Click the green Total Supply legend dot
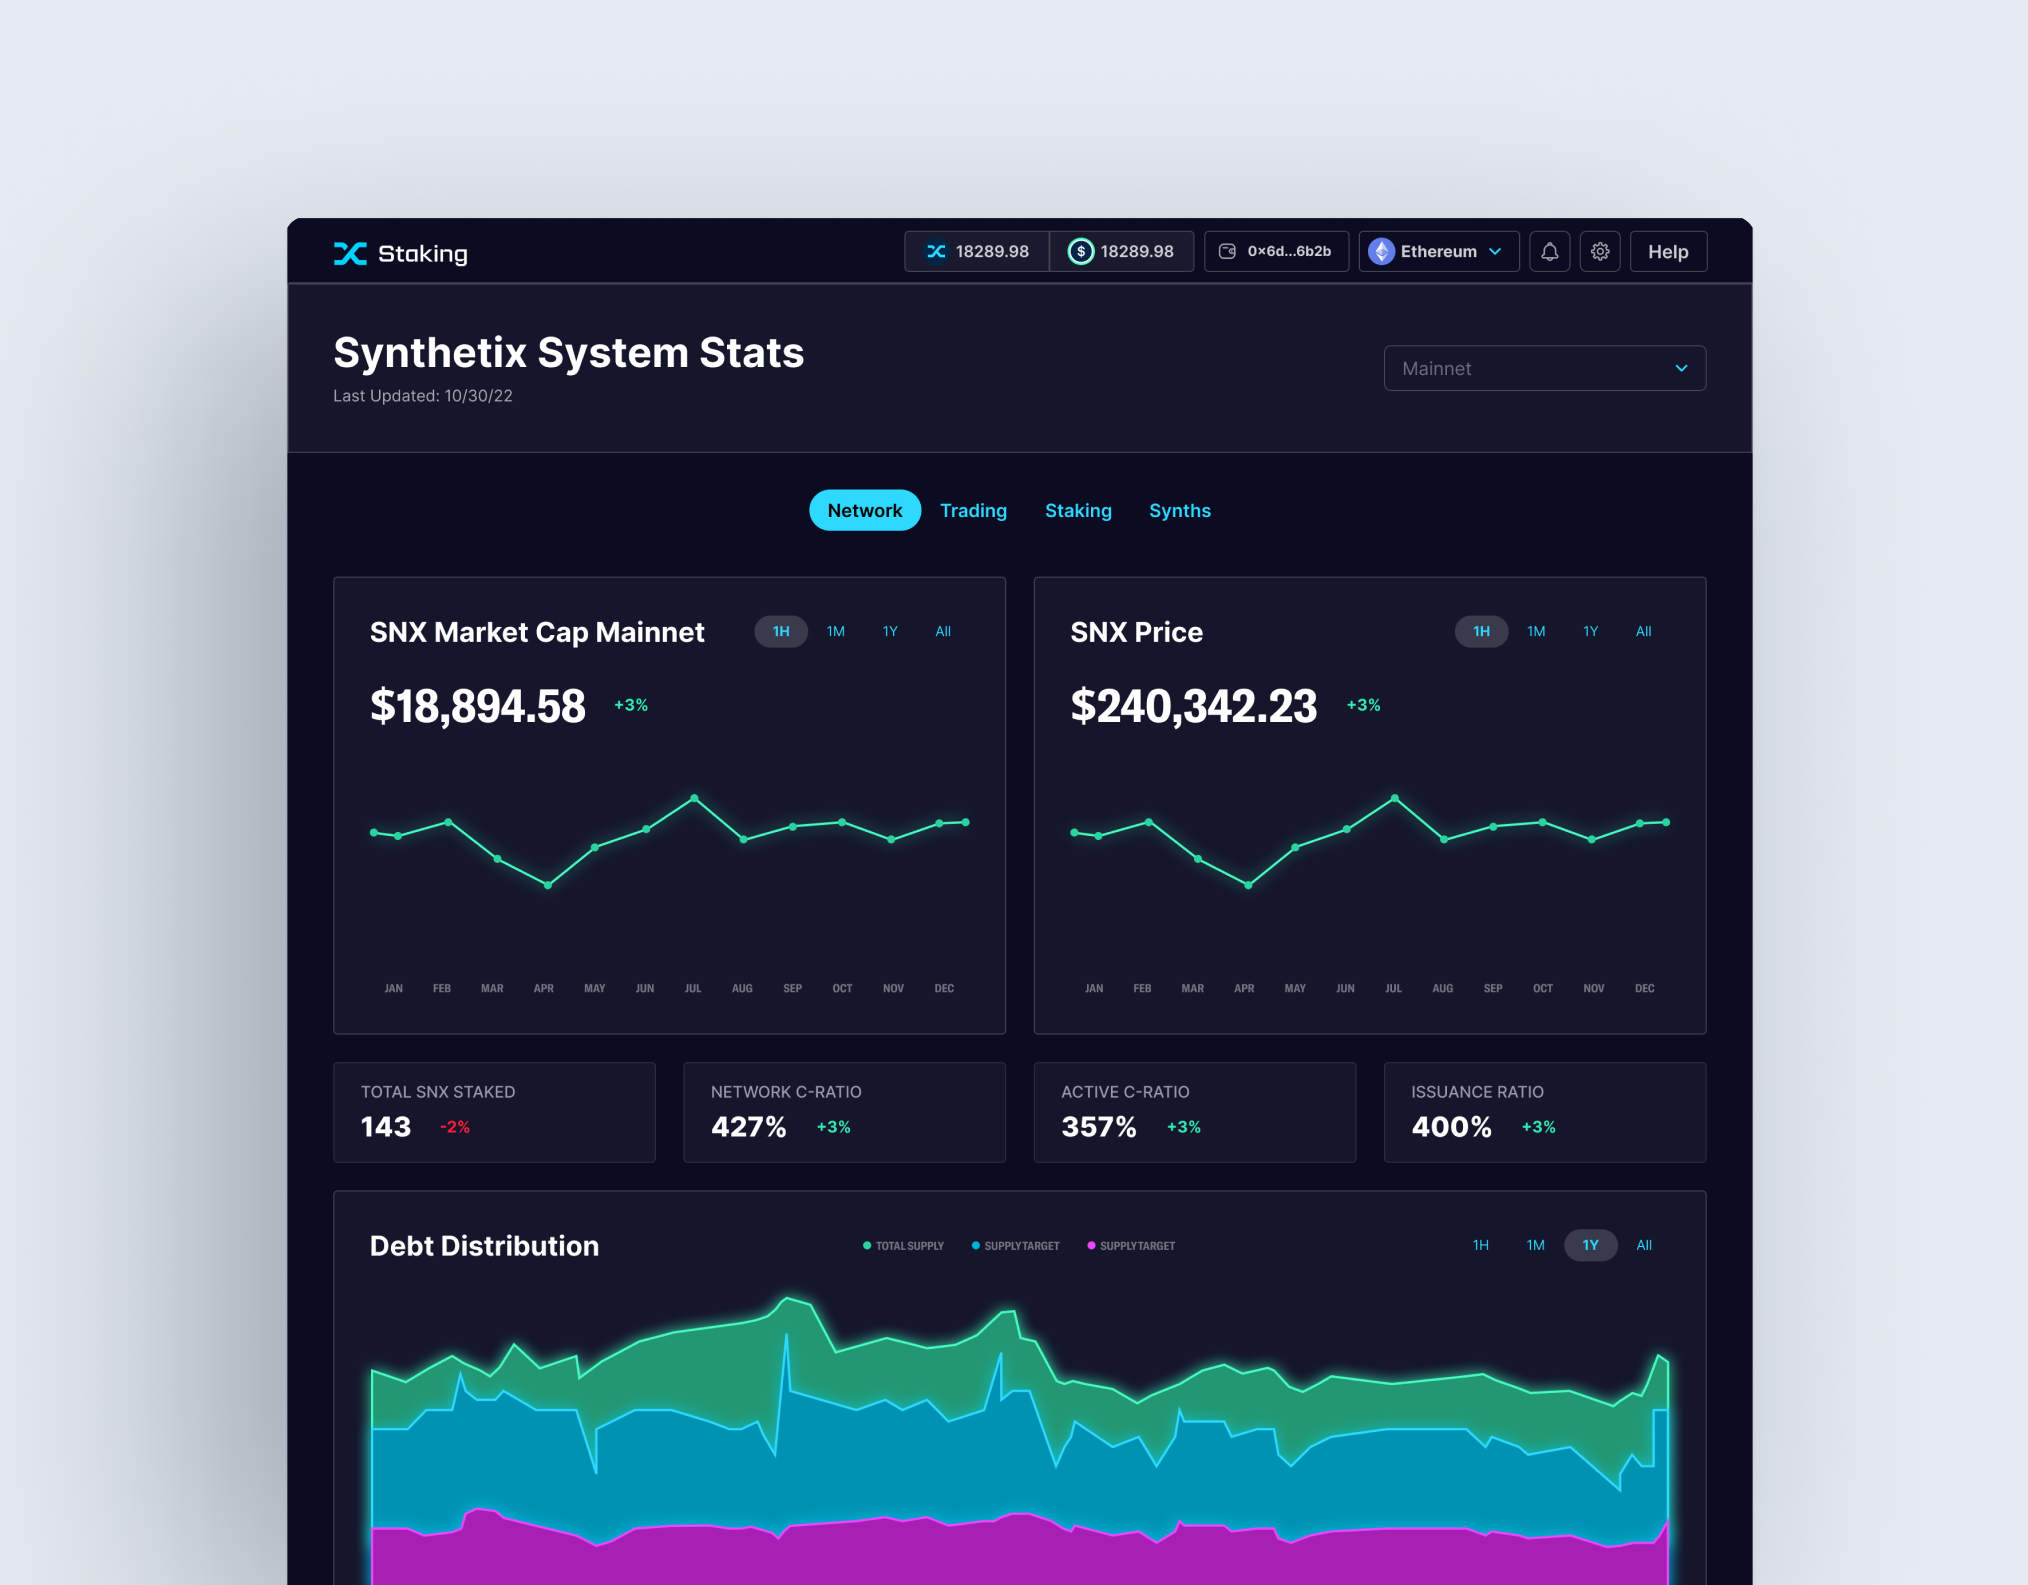 (867, 1246)
